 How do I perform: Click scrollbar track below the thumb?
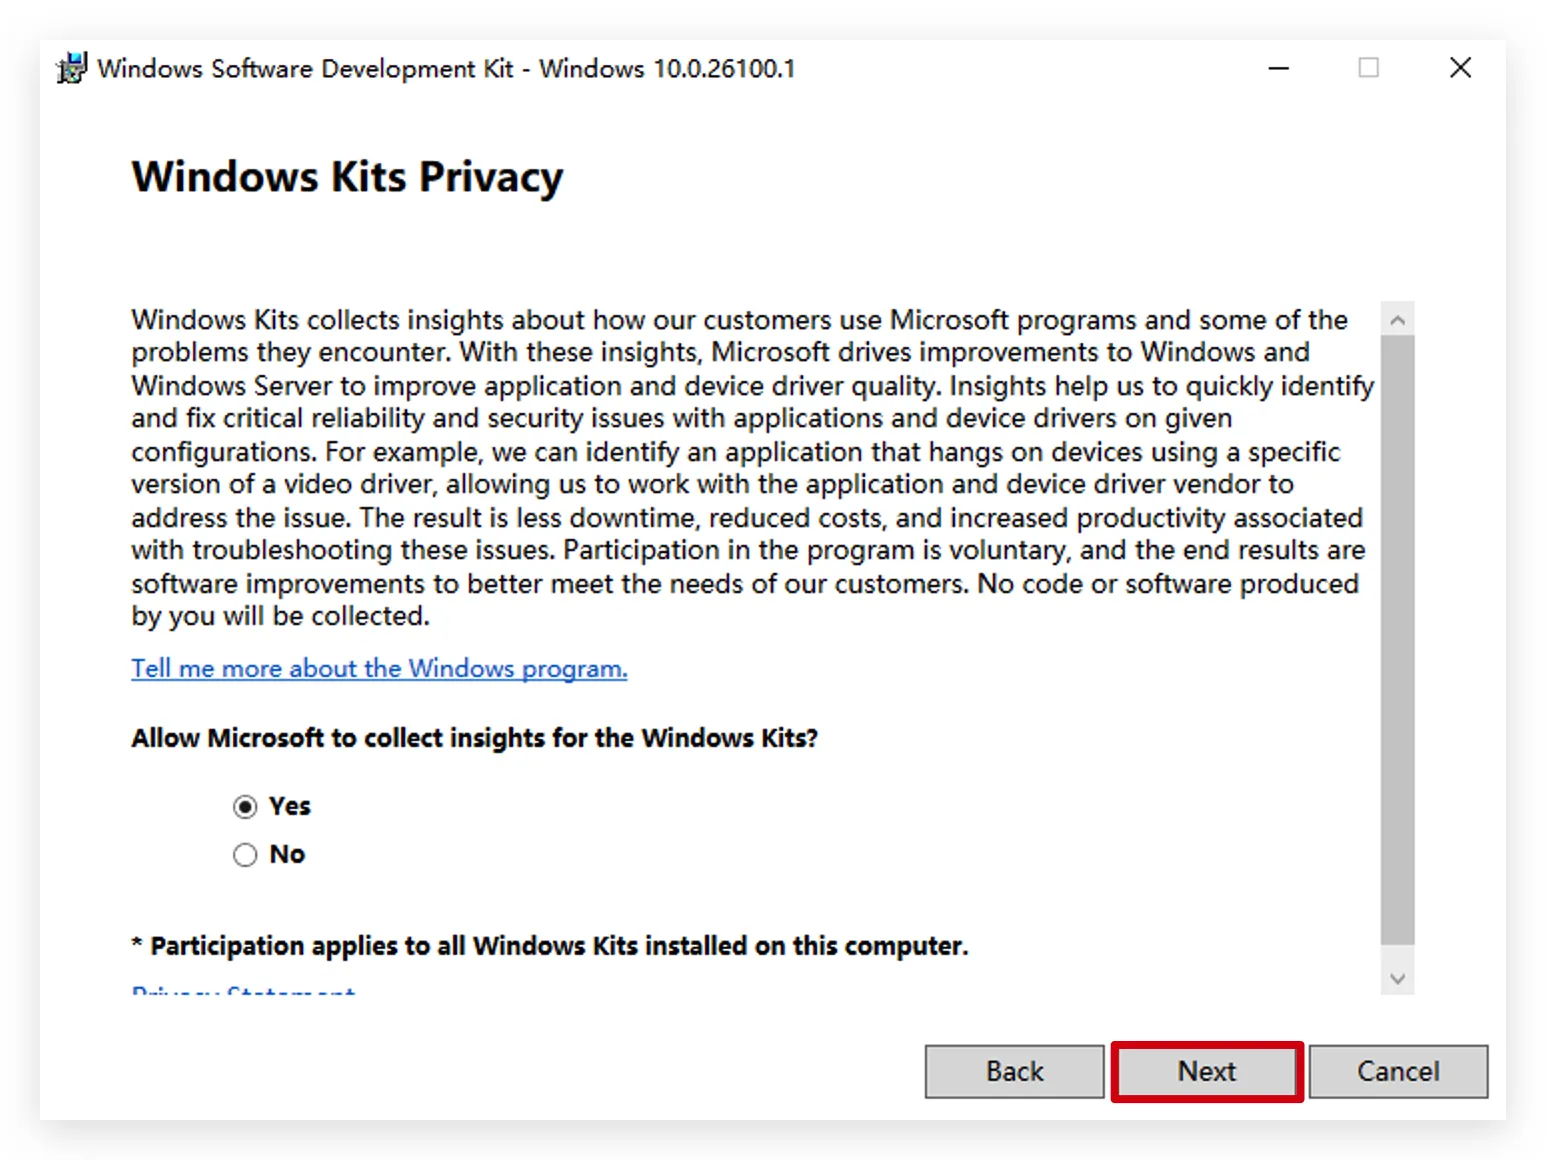coord(1397,954)
